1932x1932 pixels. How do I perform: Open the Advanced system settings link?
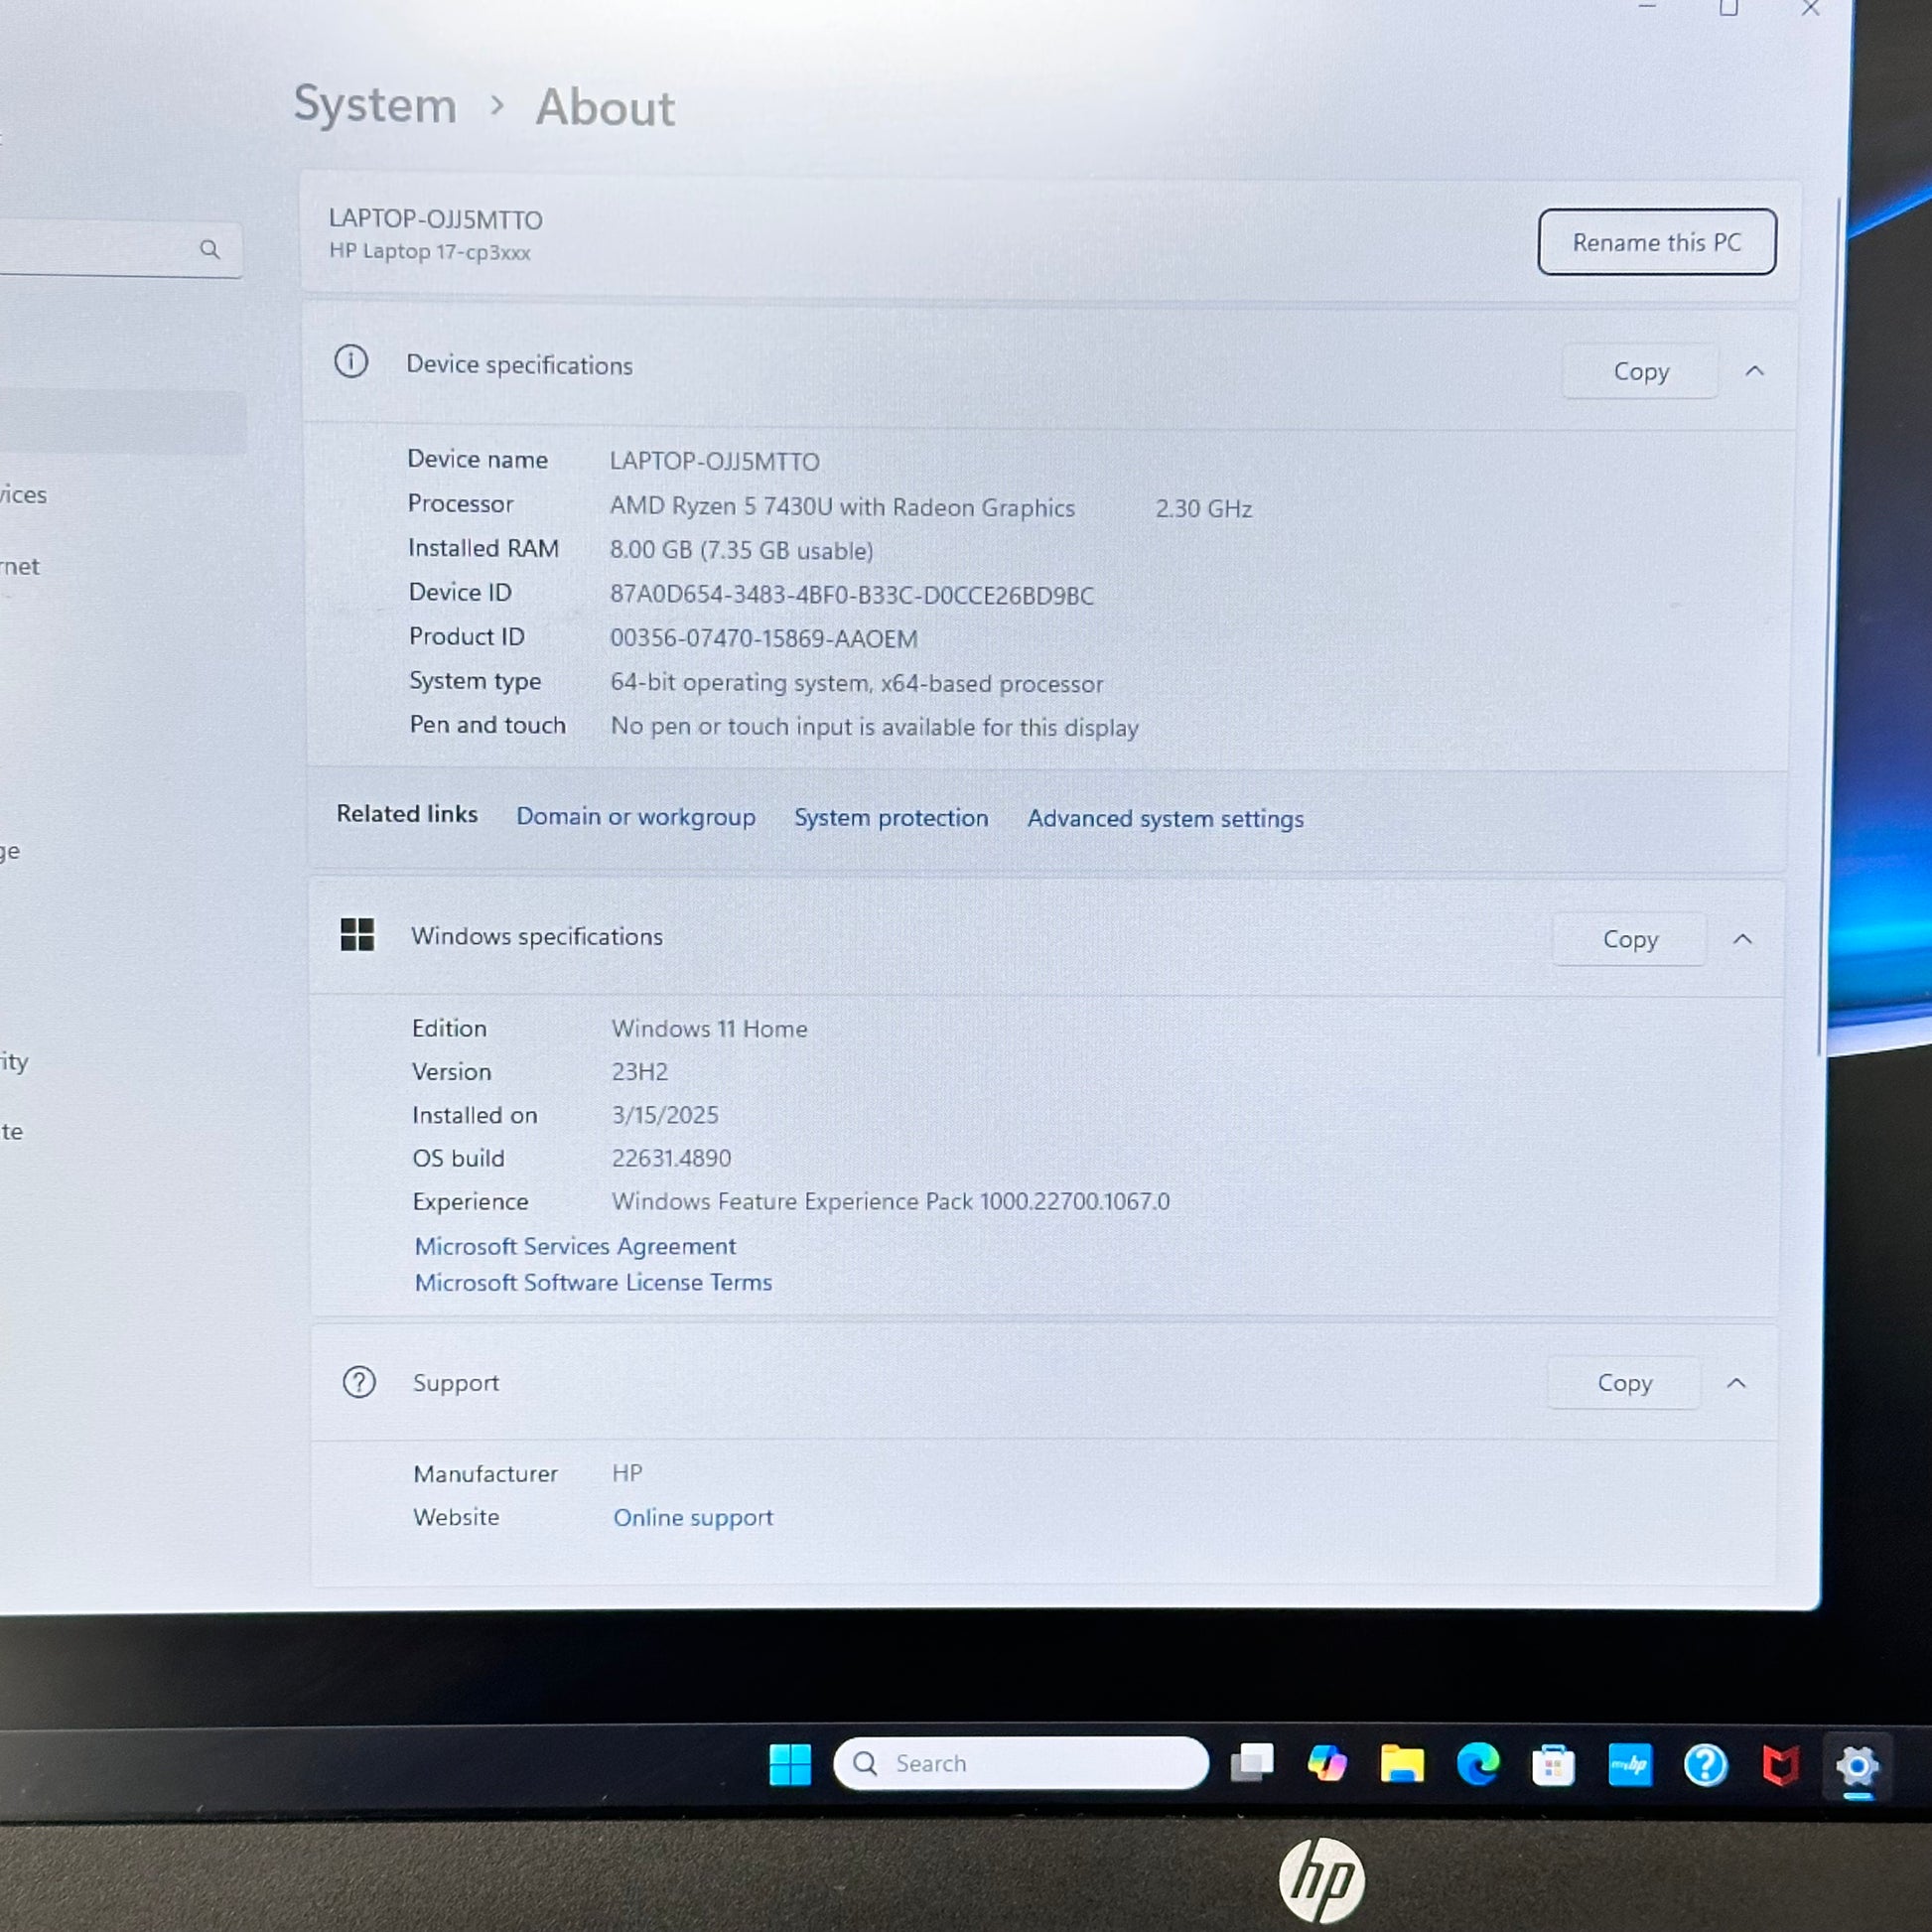pyautogui.click(x=1165, y=819)
